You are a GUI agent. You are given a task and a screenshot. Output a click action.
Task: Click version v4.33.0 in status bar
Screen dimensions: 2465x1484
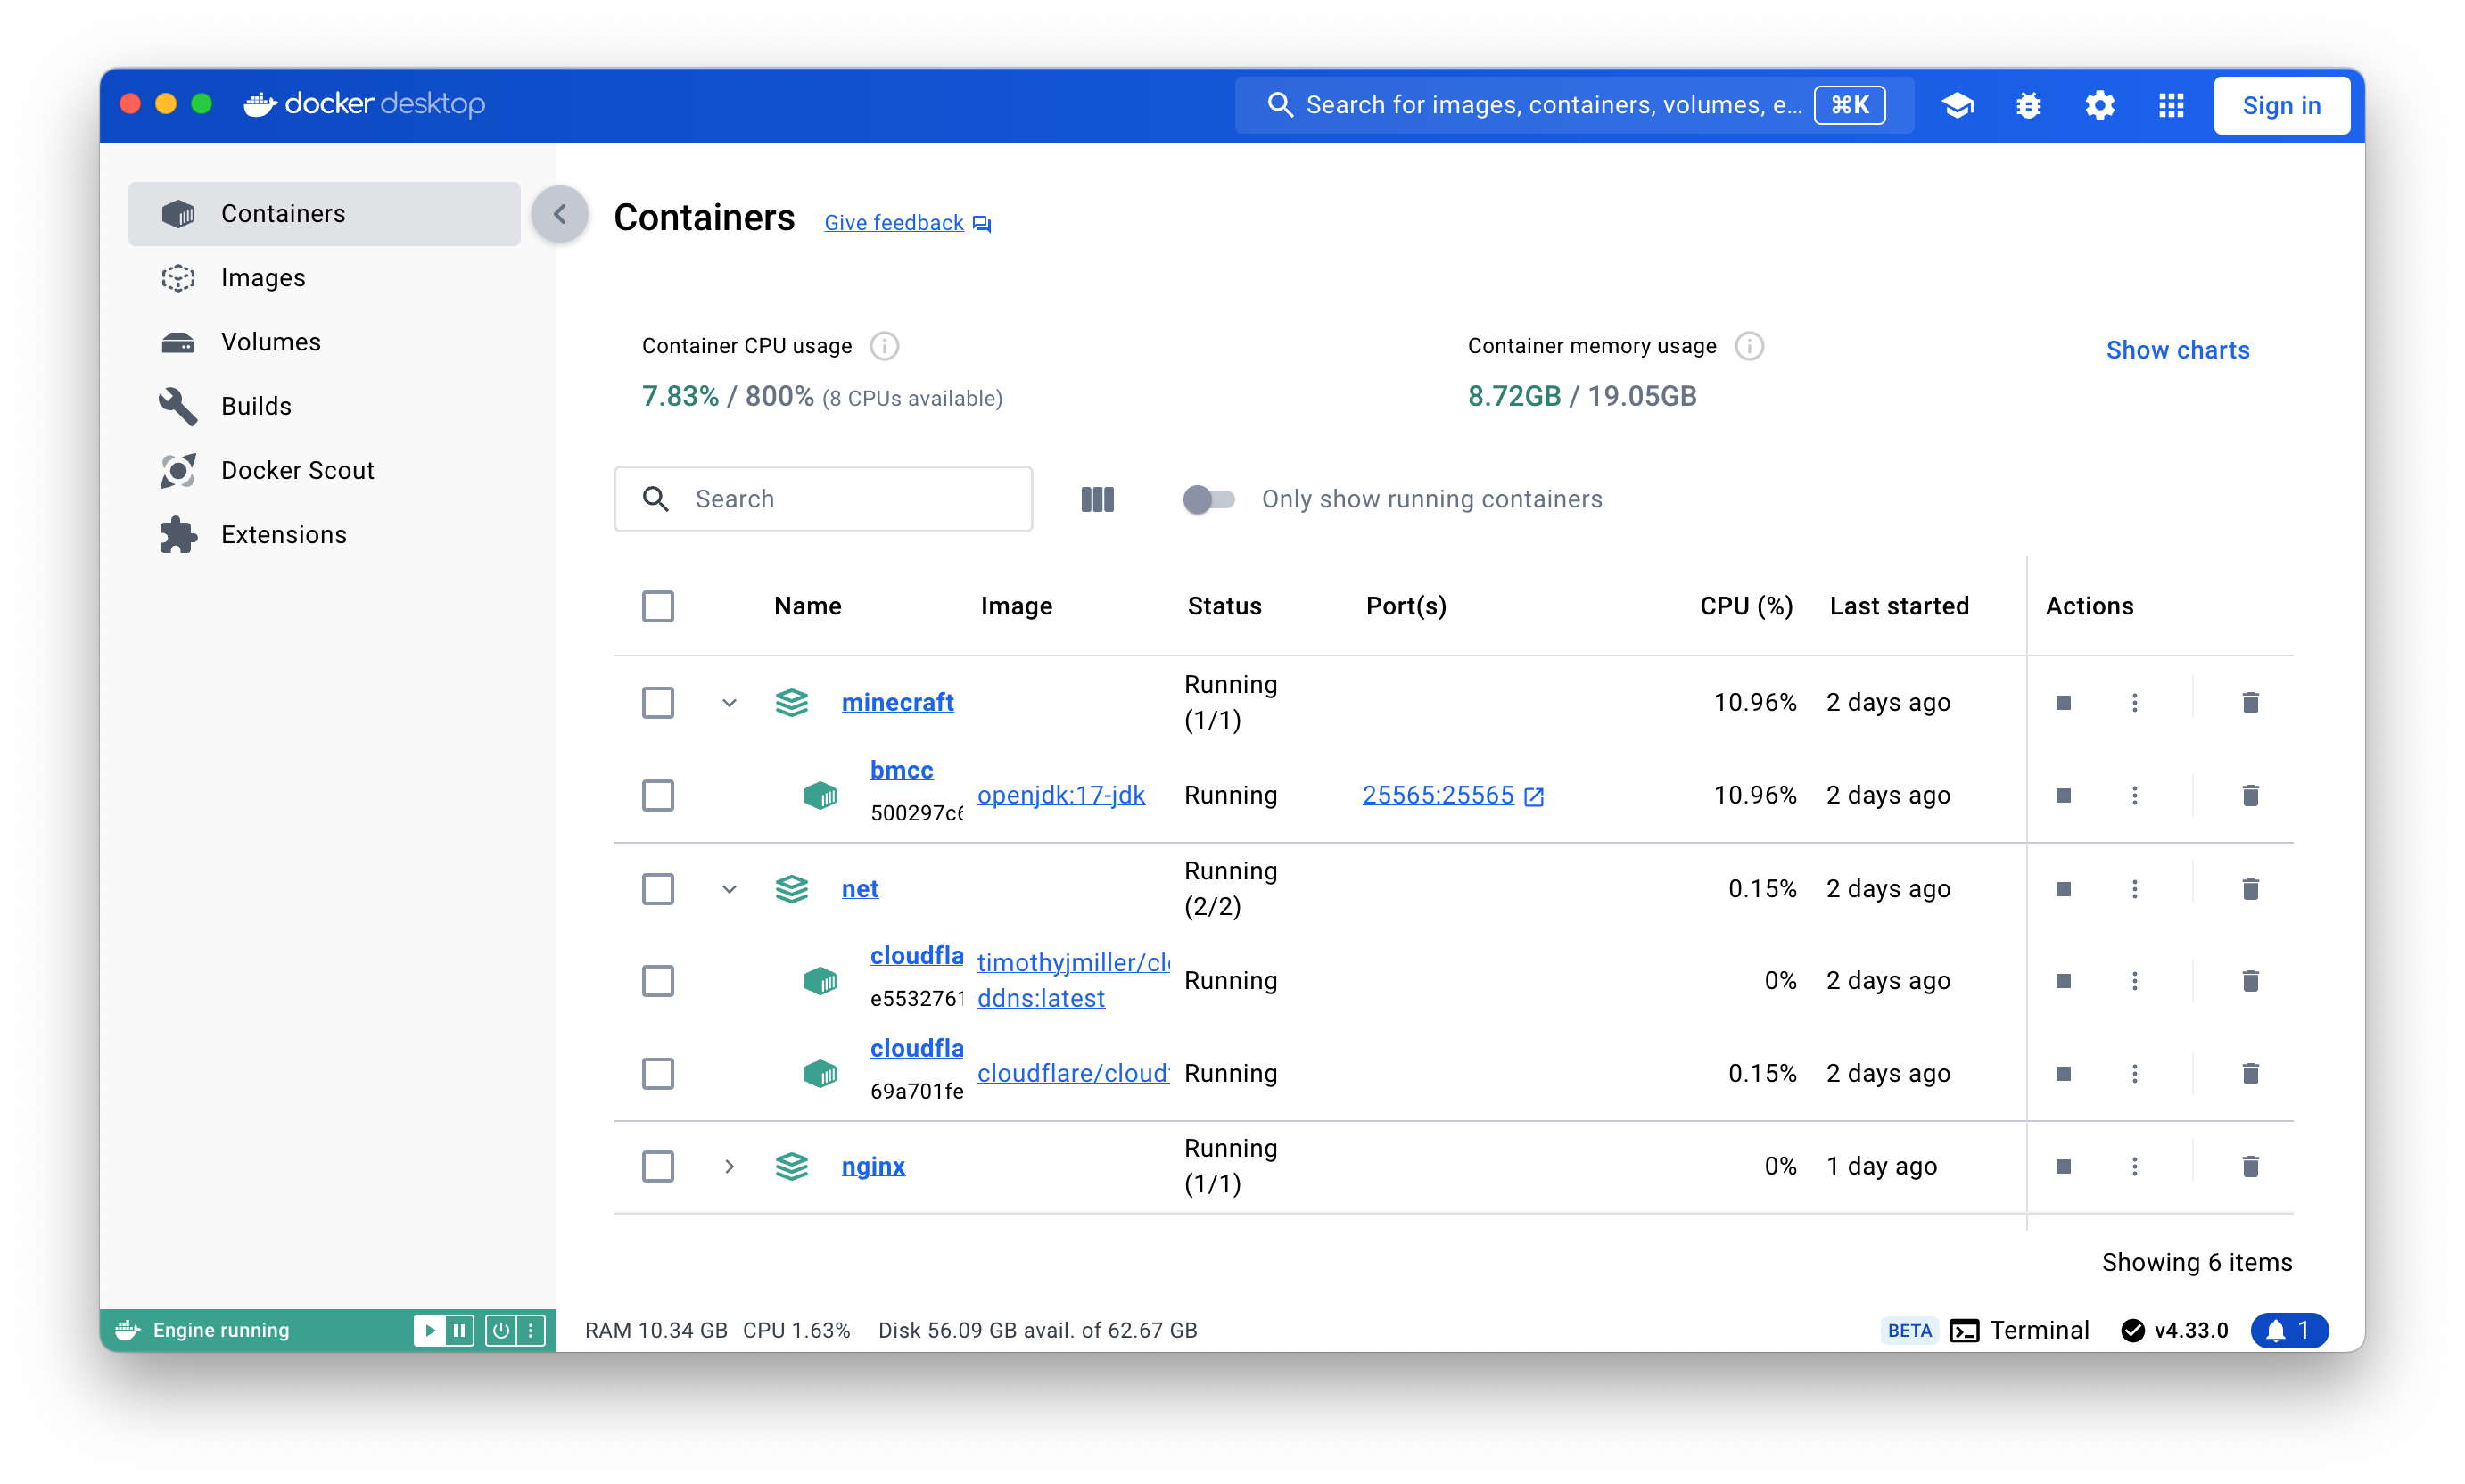[2174, 1330]
